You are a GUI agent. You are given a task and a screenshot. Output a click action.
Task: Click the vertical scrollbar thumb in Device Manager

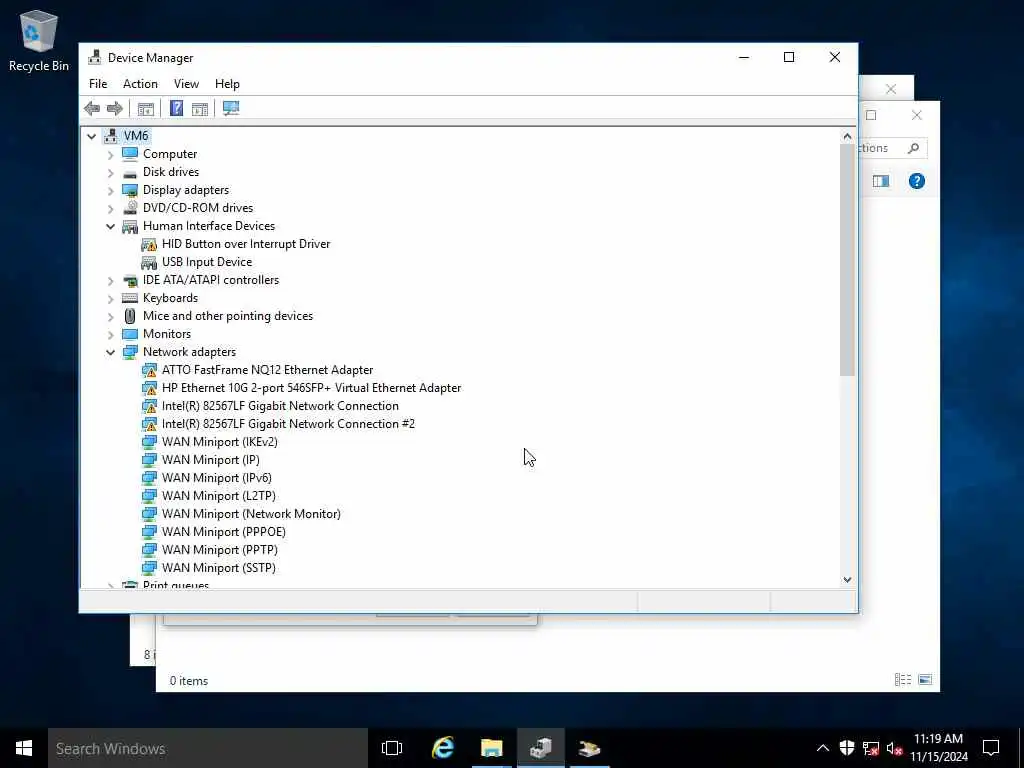pyautogui.click(x=847, y=260)
